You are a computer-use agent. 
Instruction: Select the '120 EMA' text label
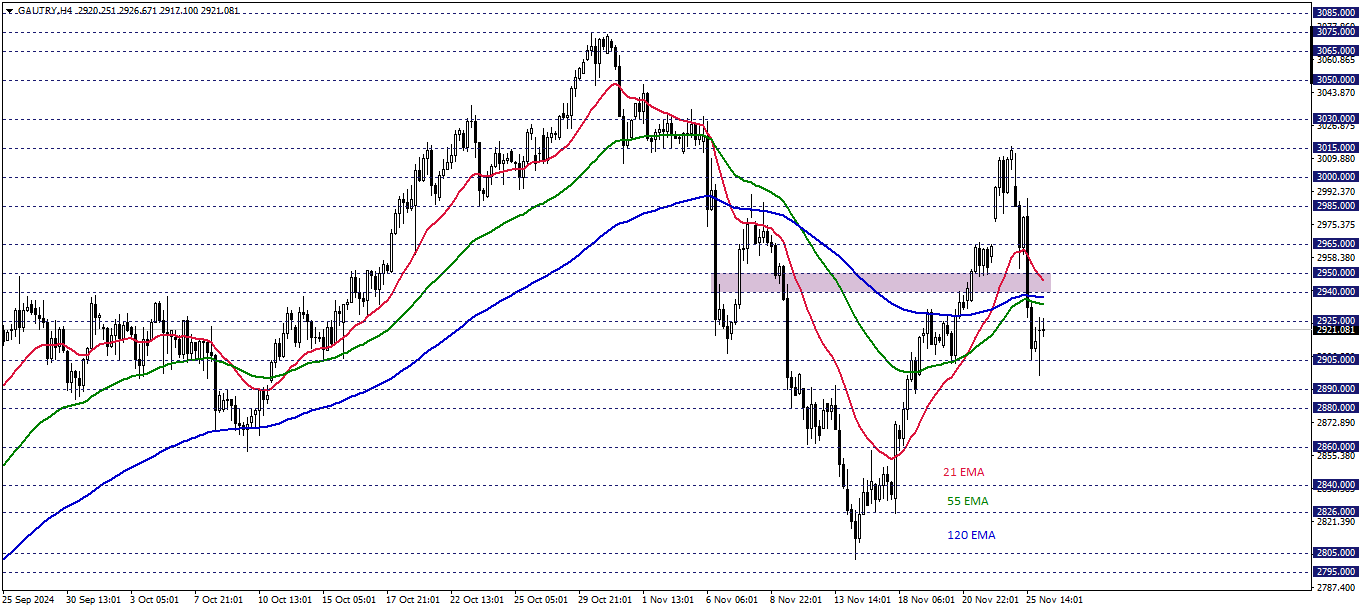click(971, 535)
